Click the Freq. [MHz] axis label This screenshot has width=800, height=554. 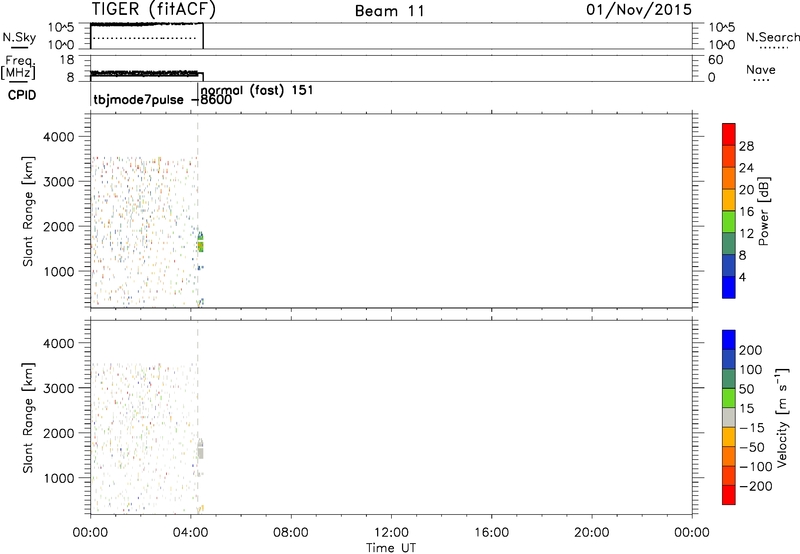point(18,68)
